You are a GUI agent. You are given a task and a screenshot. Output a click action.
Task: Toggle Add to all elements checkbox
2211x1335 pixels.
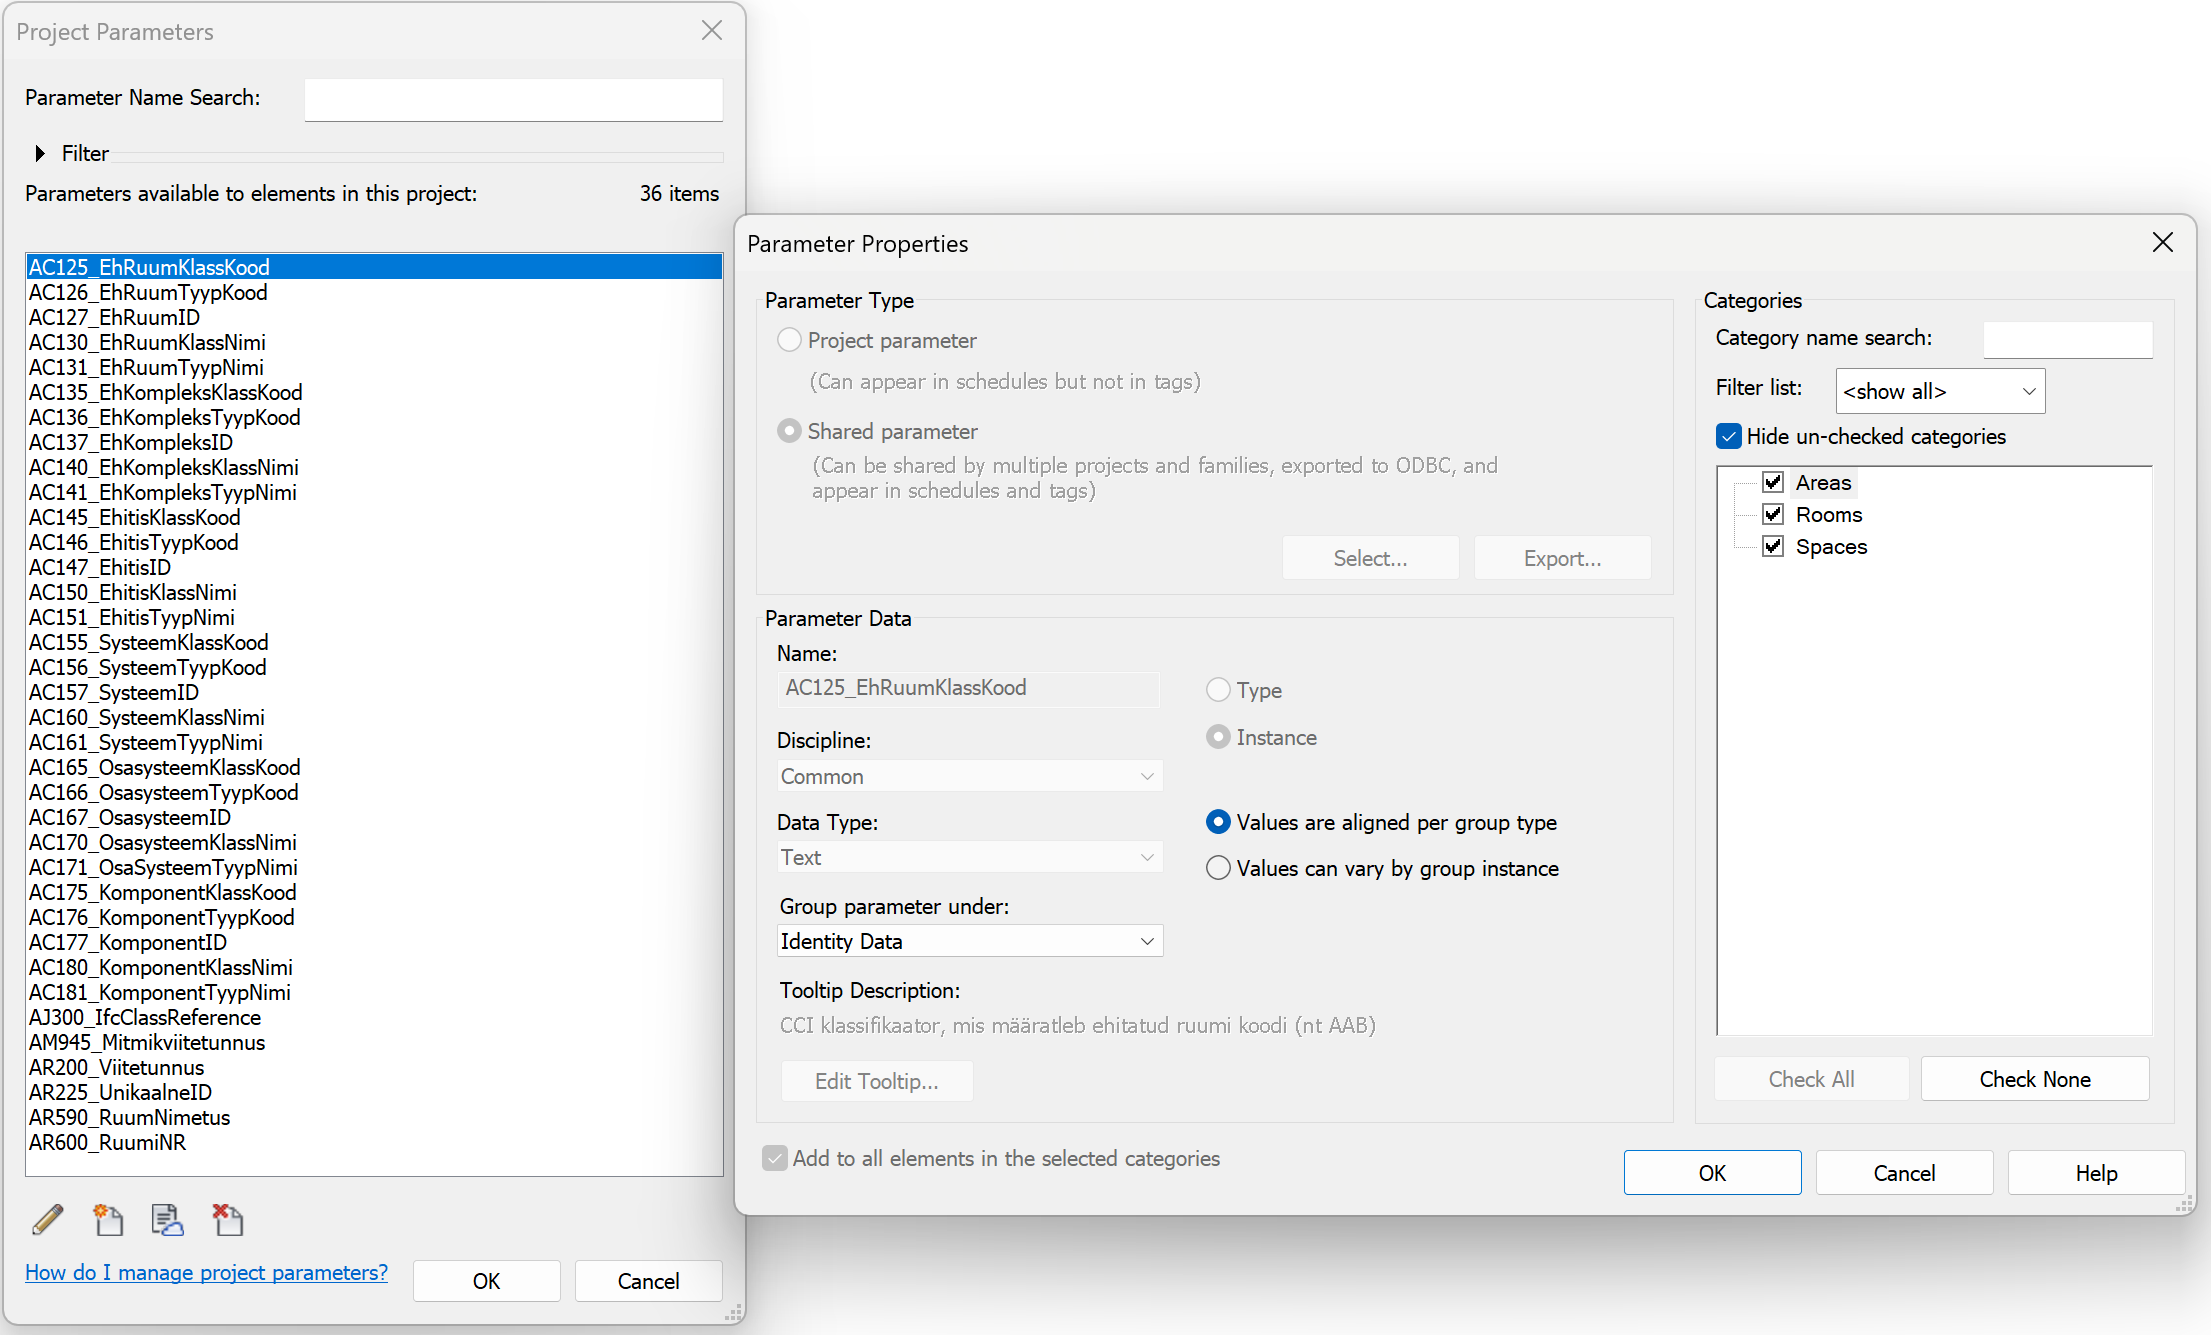pos(774,1158)
